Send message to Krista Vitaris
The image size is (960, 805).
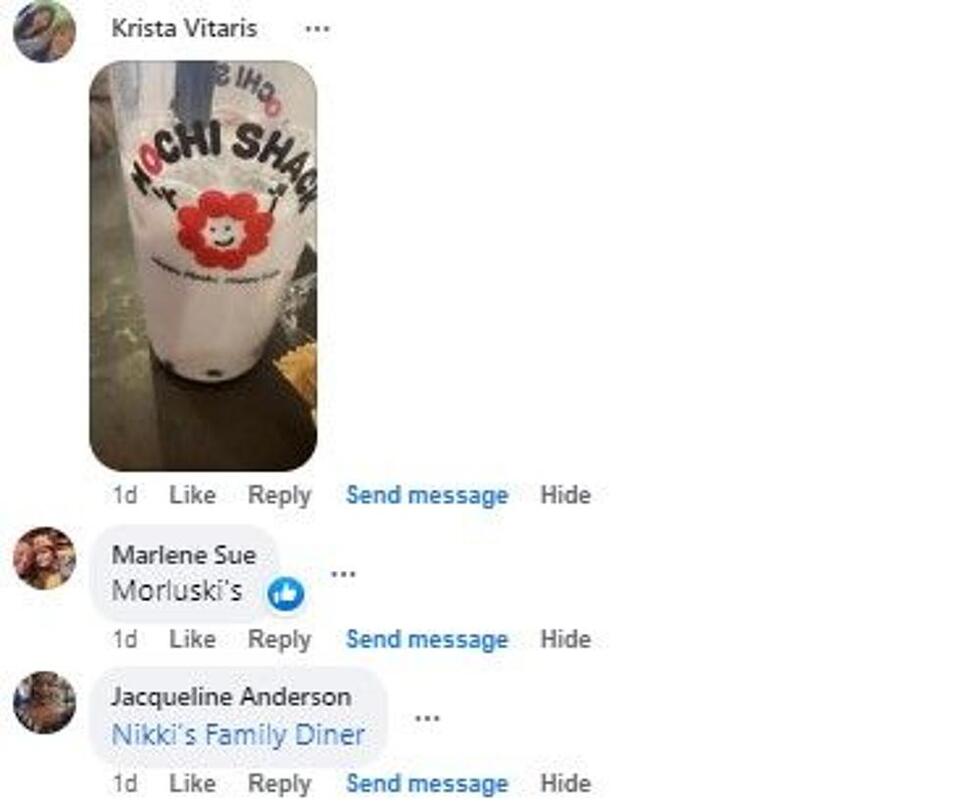click(427, 495)
